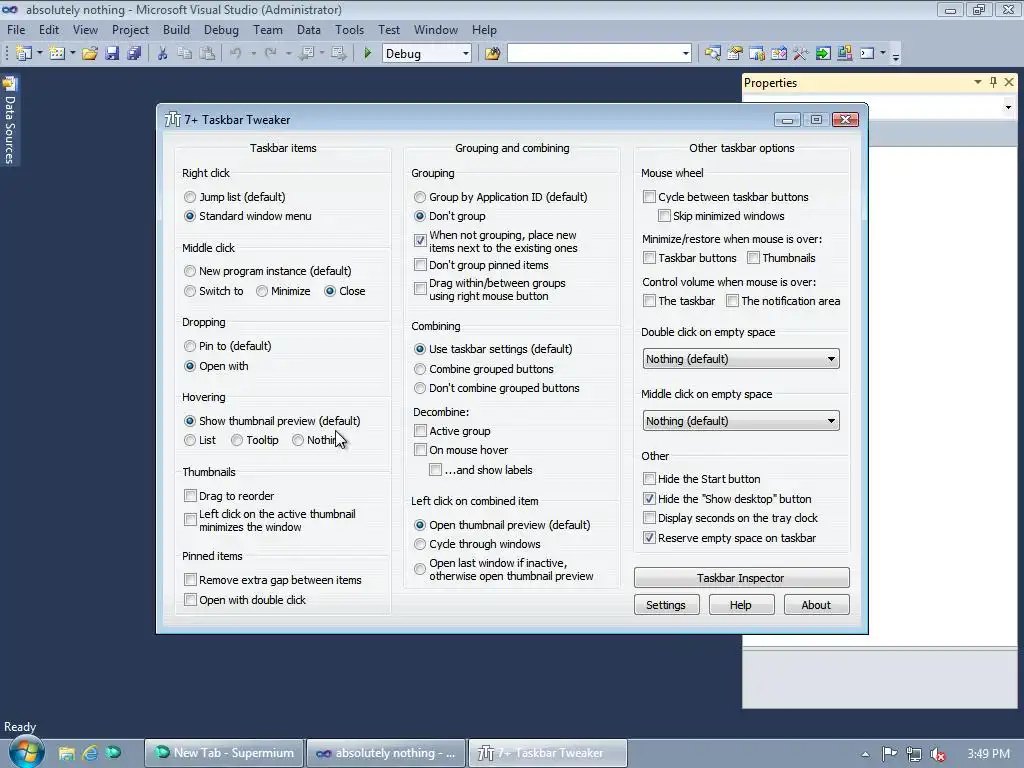Select the Minimize middle click option

262,291
